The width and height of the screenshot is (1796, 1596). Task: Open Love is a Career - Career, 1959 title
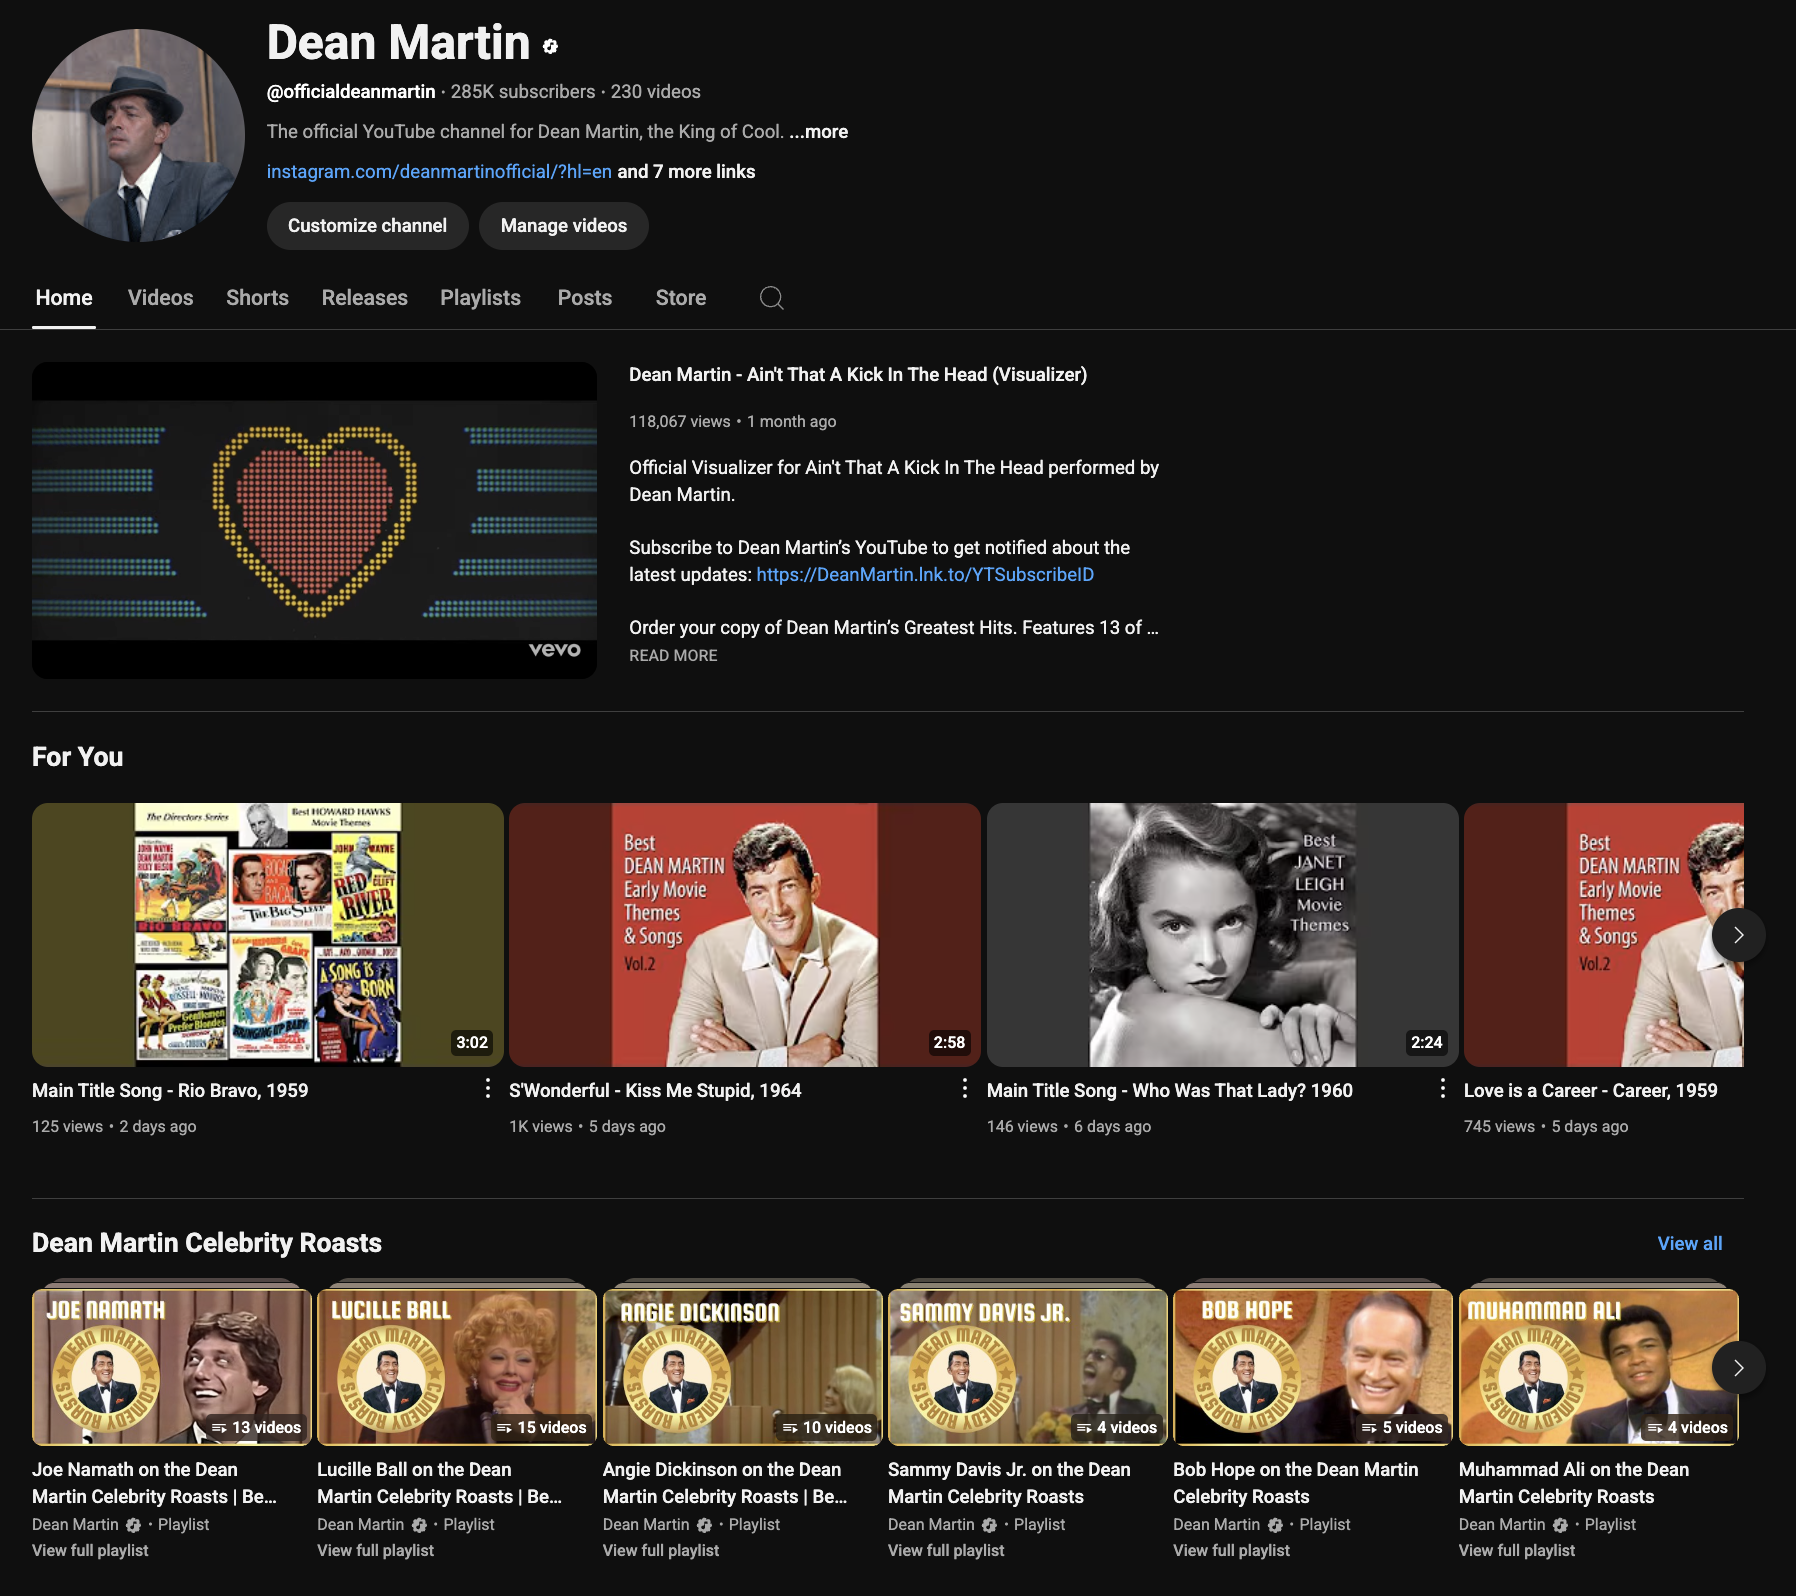[x=1591, y=1090]
